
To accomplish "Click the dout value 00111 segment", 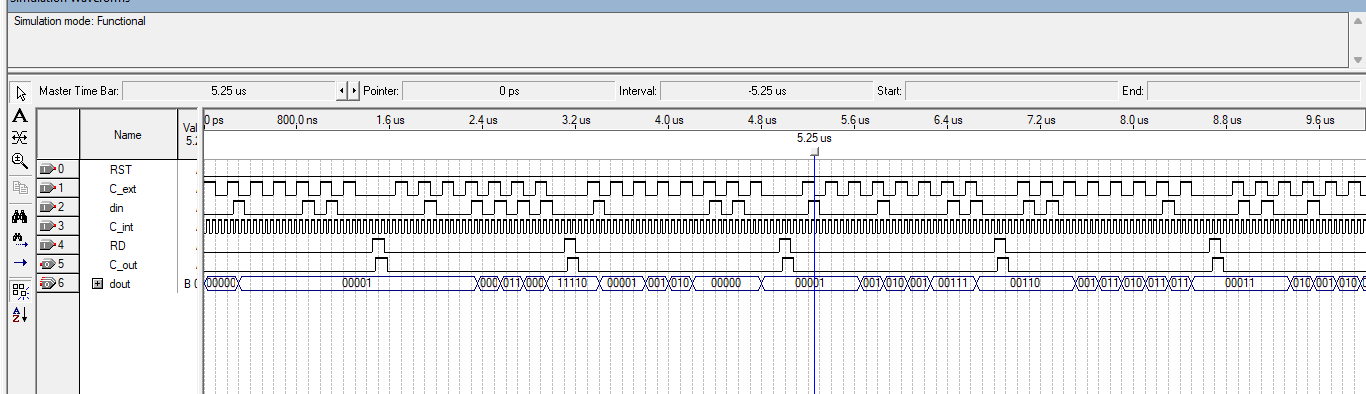I will [x=954, y=284].
